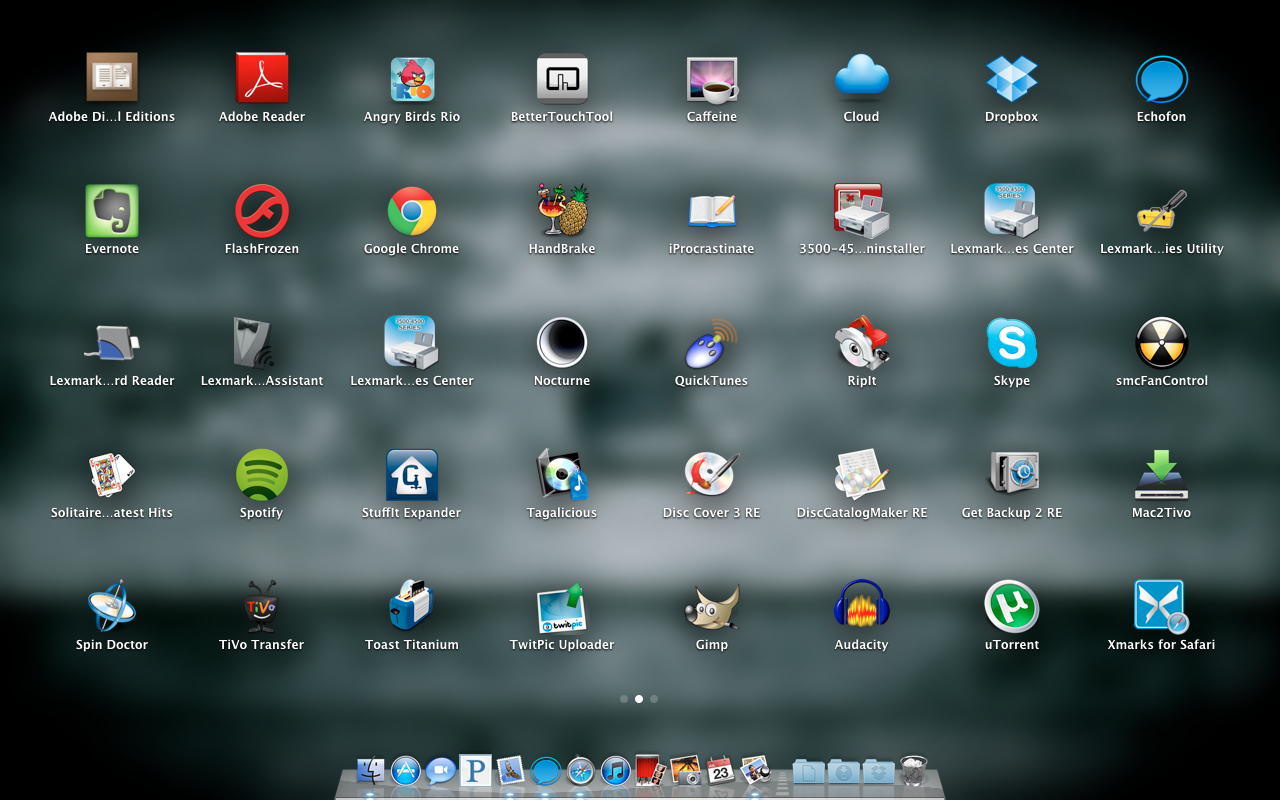The image size is (1280, 800).
Task: Open DiscCatalogMaker RE
Action: (862, 474)
